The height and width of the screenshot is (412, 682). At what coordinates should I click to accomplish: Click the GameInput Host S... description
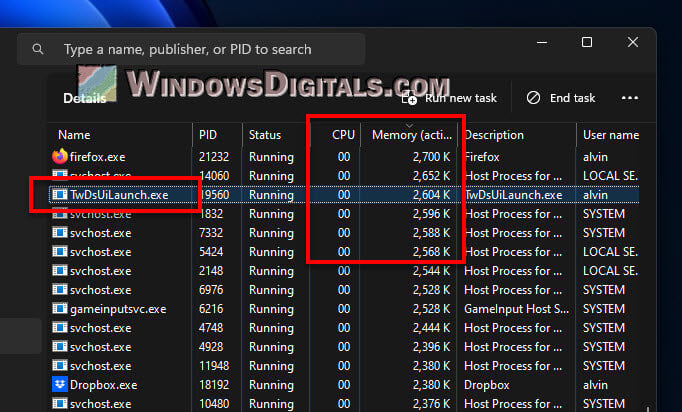pos(516,309)
